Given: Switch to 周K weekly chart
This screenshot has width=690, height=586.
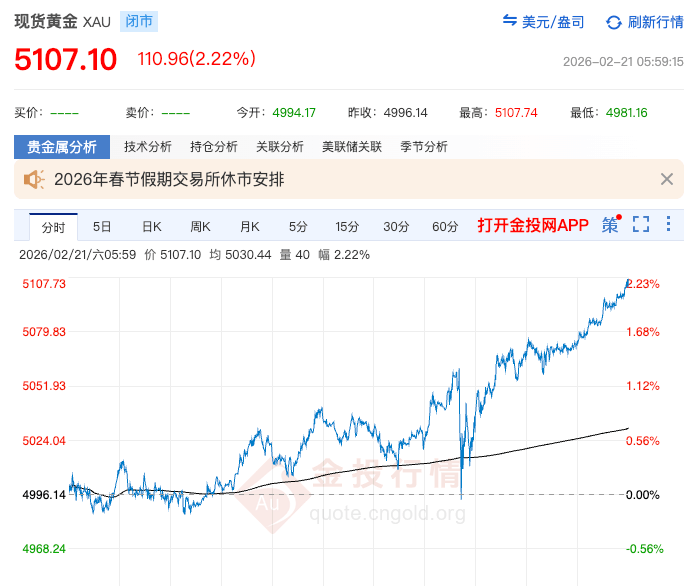Looking at the screenshot, I should coord(200,226).
